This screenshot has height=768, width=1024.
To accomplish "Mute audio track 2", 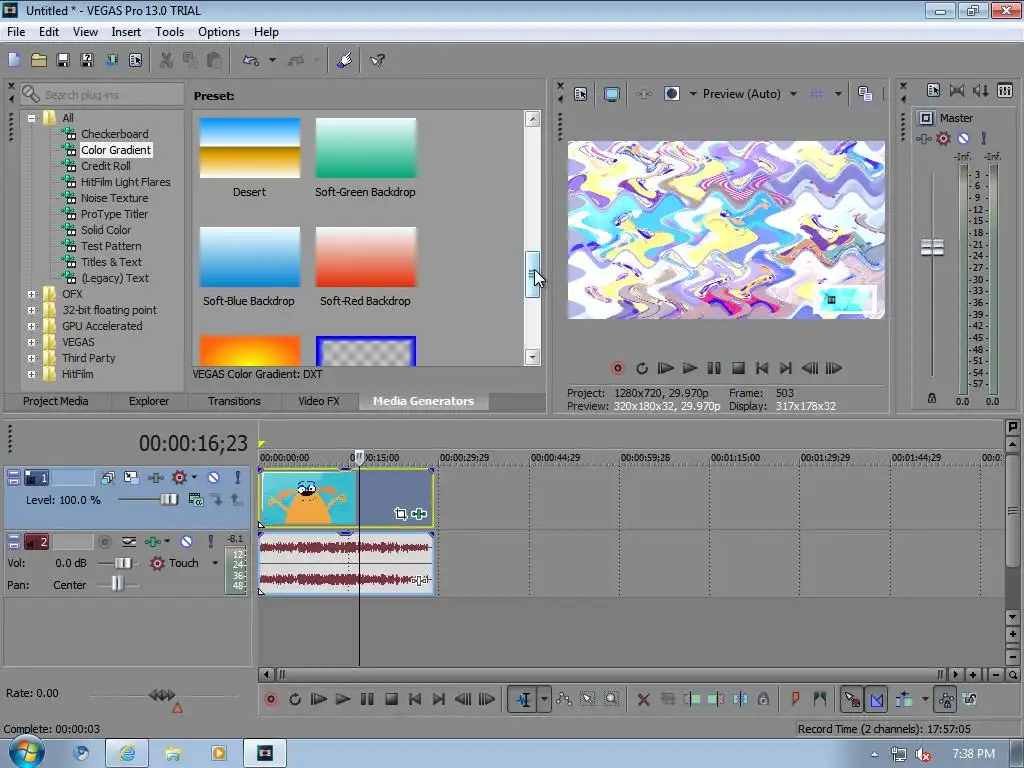I will point(186,541).
